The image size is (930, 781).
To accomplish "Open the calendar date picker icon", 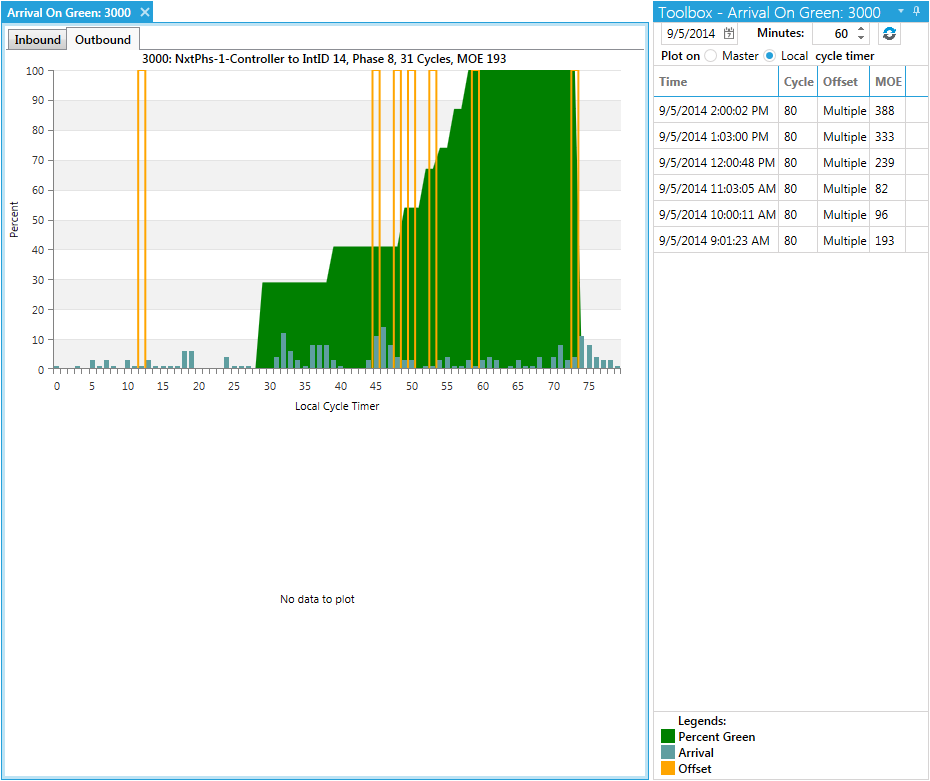I will [729, 34].
